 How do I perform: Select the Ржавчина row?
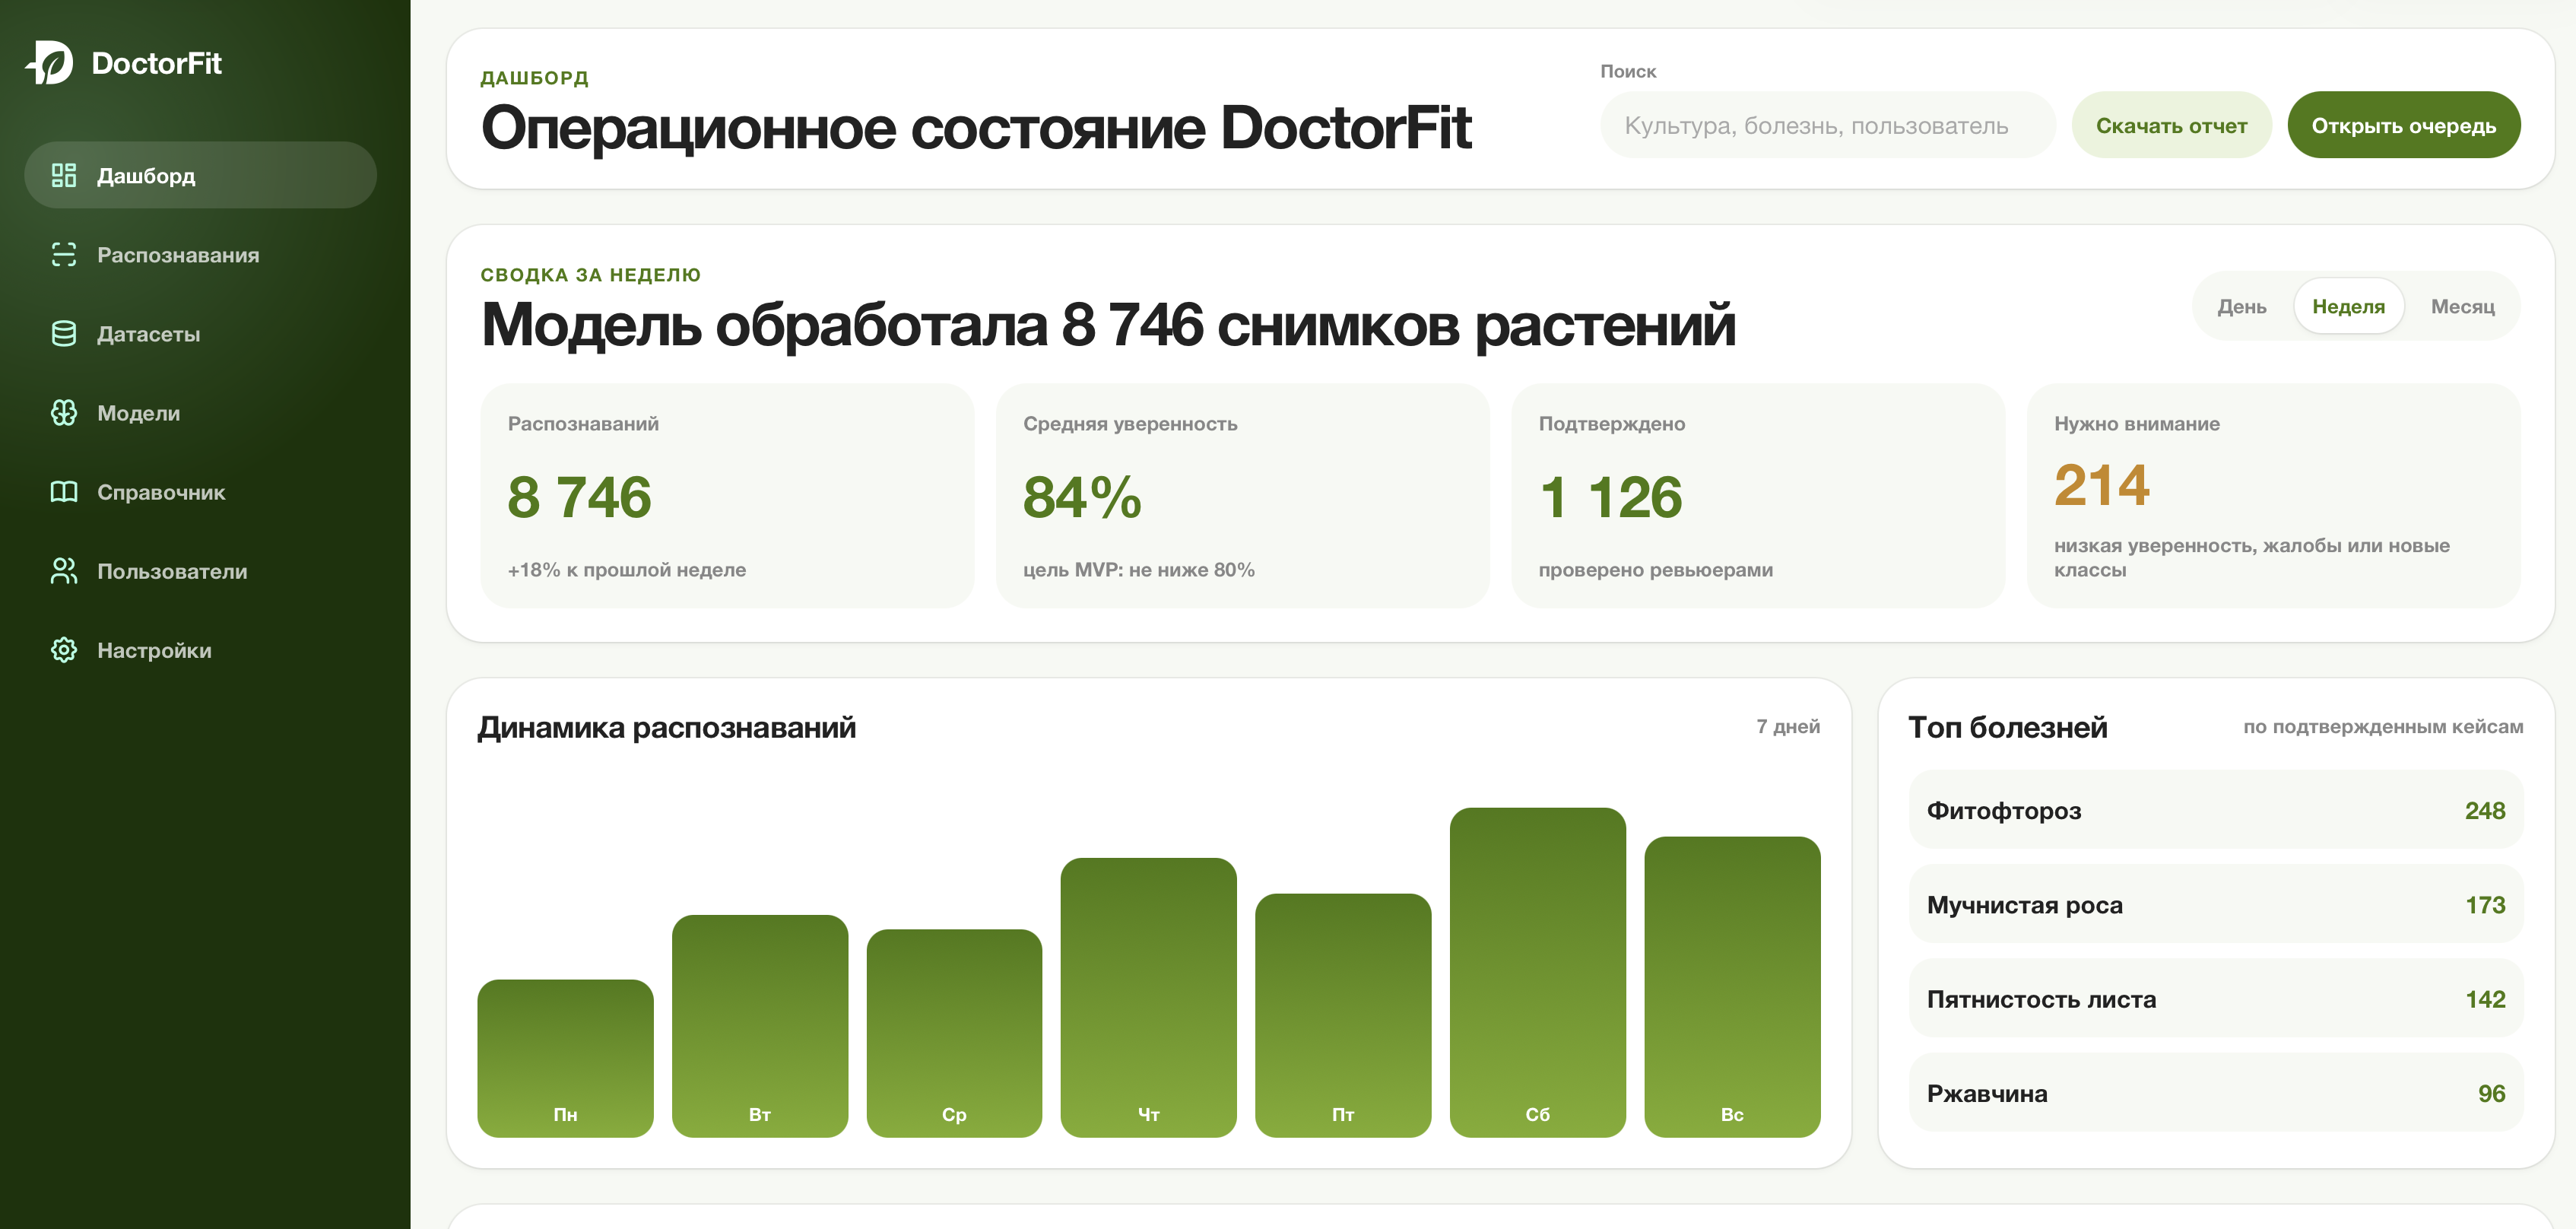point(2216,1093)
